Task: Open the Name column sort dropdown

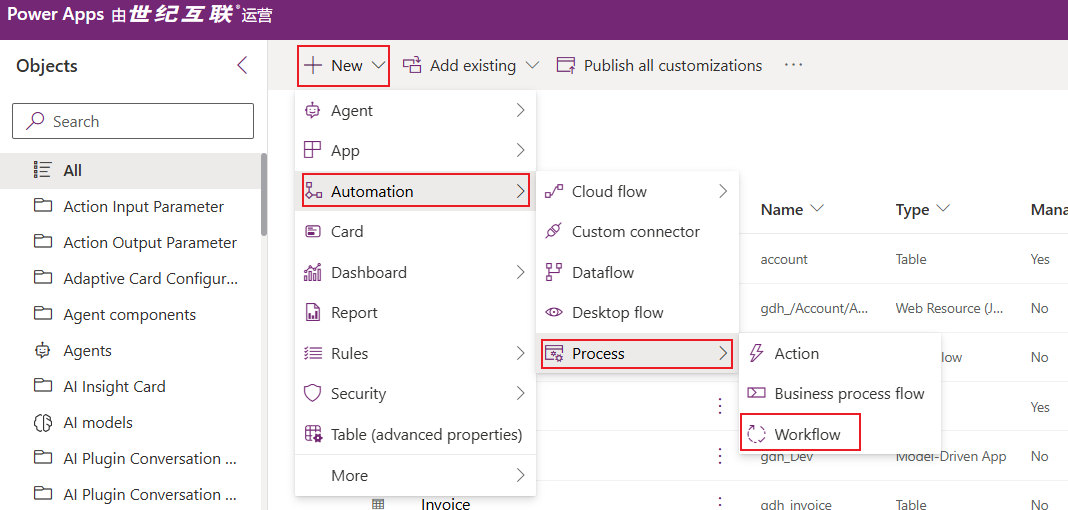Action: [x=817, y=208]
